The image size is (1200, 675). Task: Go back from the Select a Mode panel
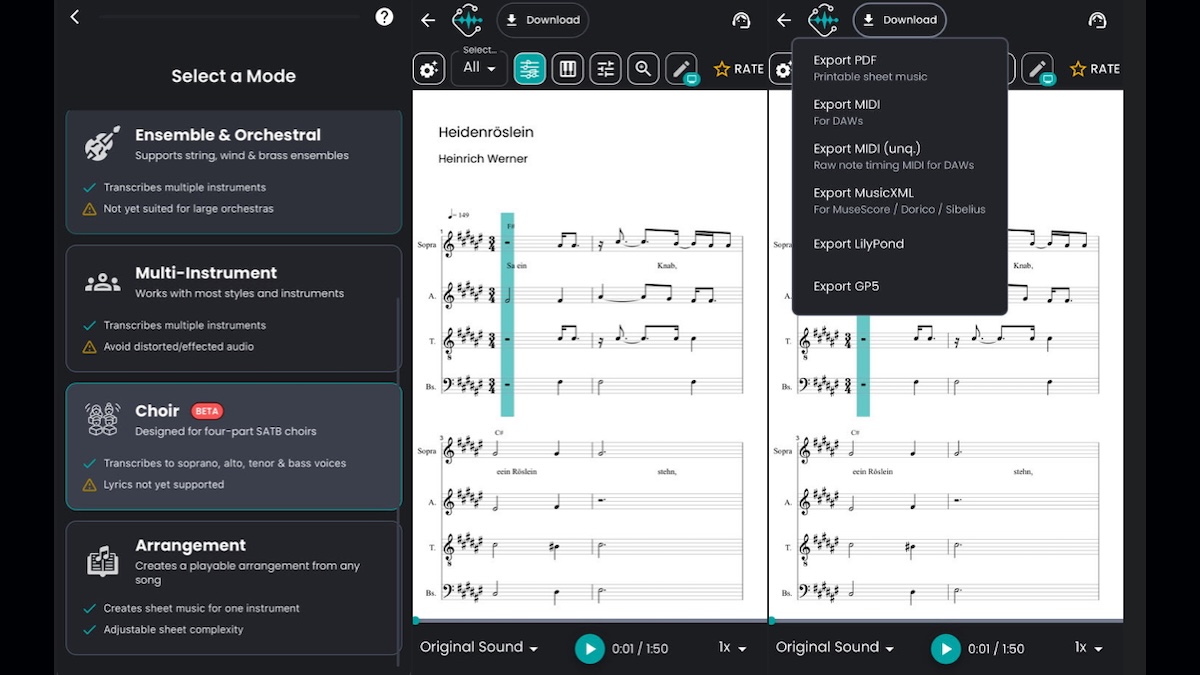[x=75, y=17]
